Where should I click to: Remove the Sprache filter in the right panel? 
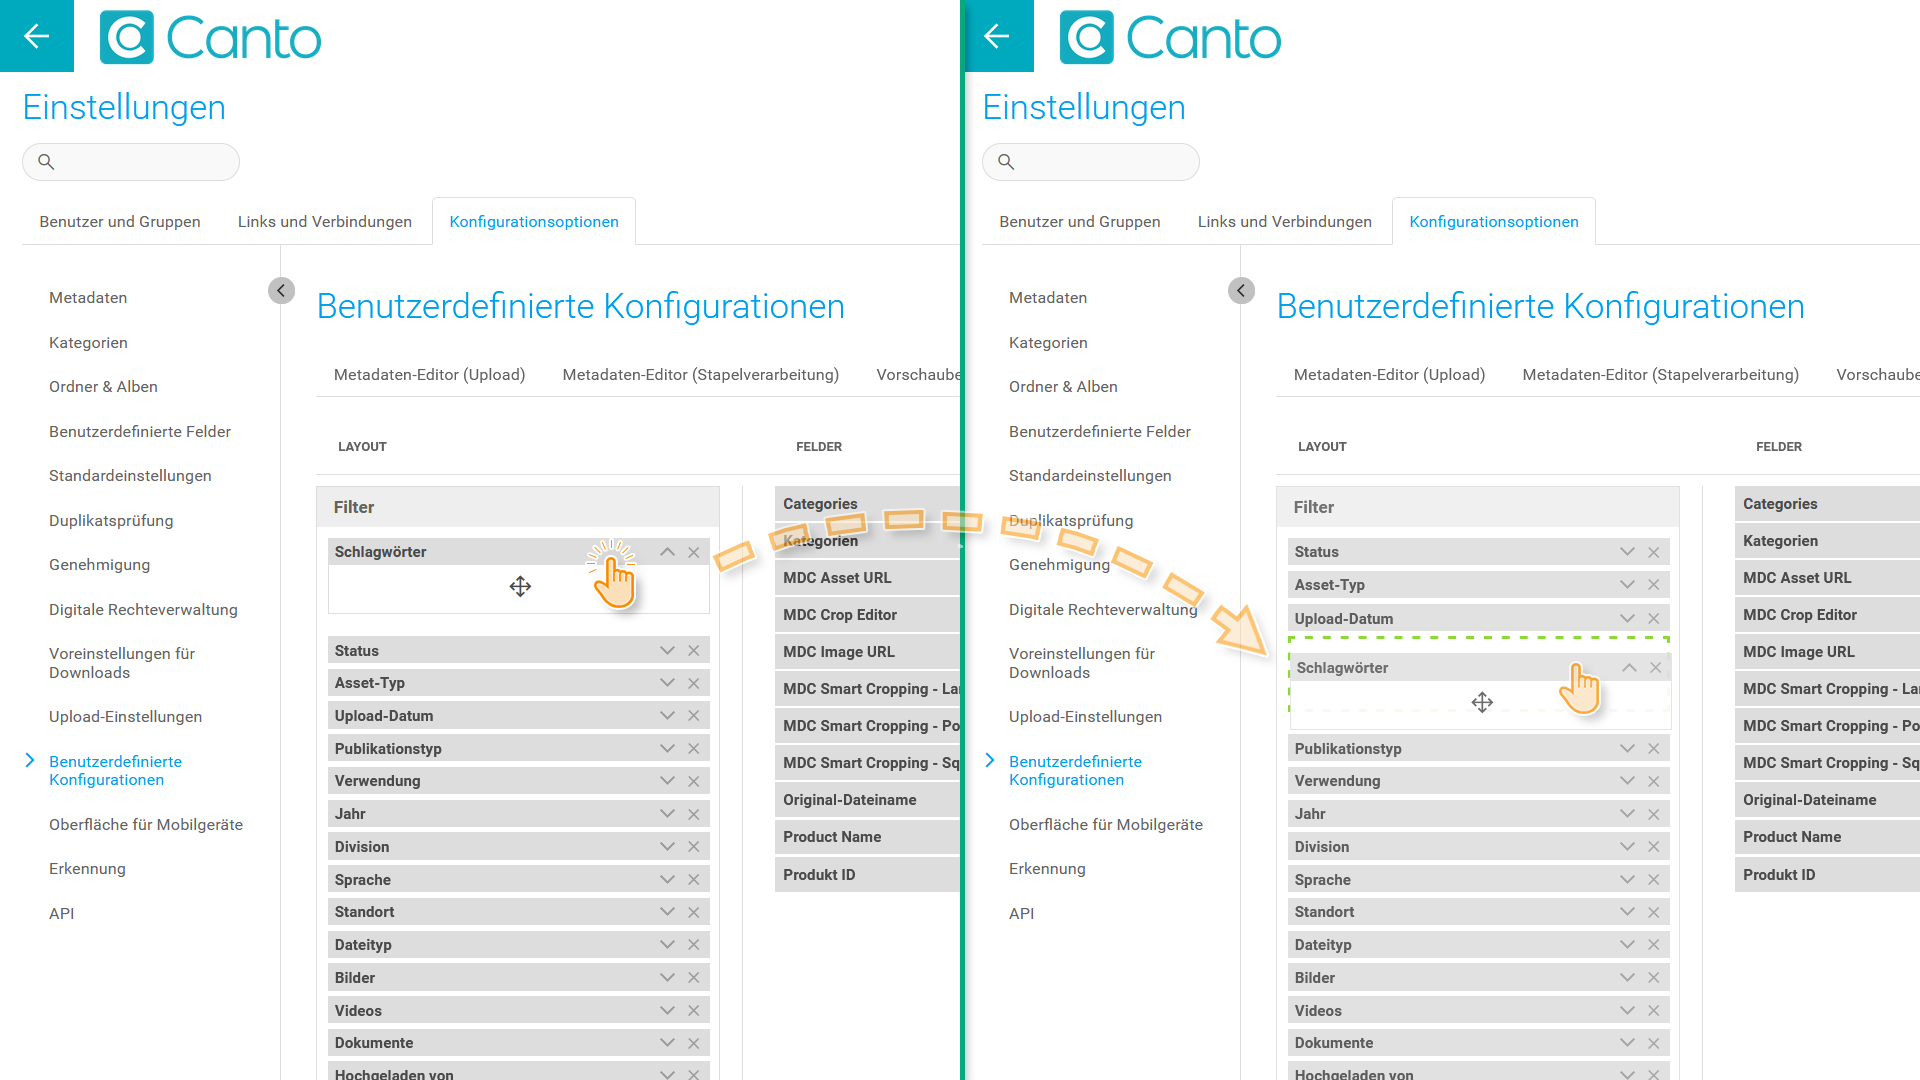1654,880
